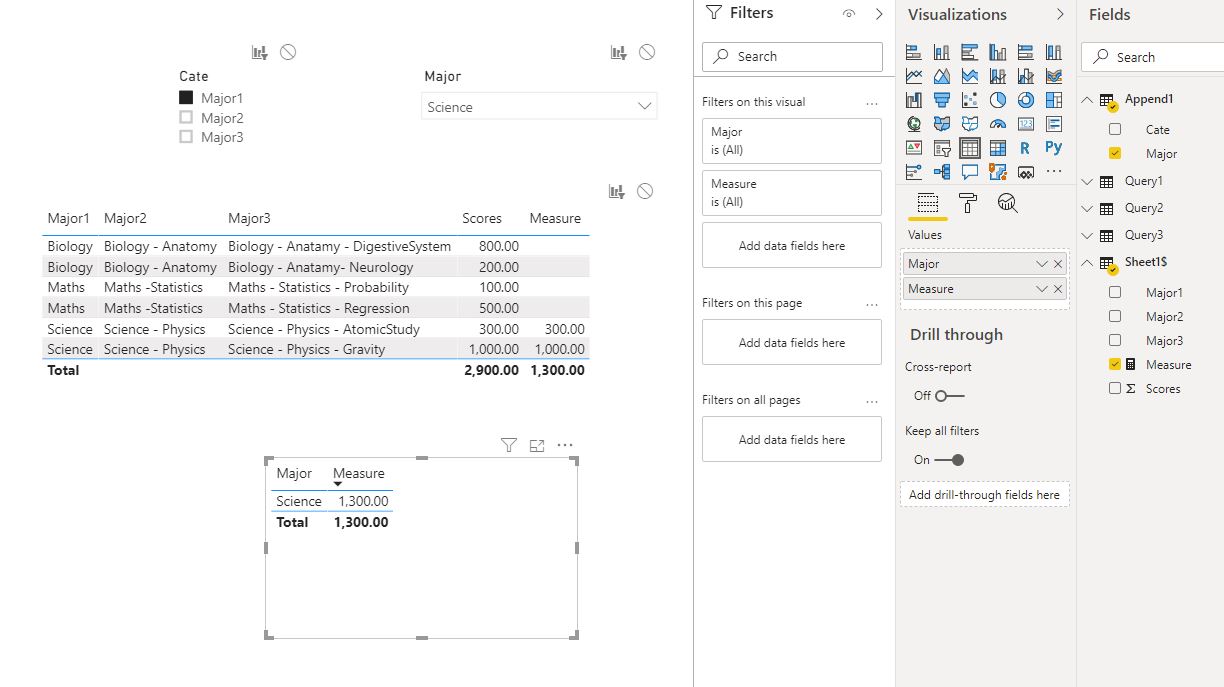Screen dimensions: 1224x687
Task: Expand the Query2 table
Action: point(1088,208)
